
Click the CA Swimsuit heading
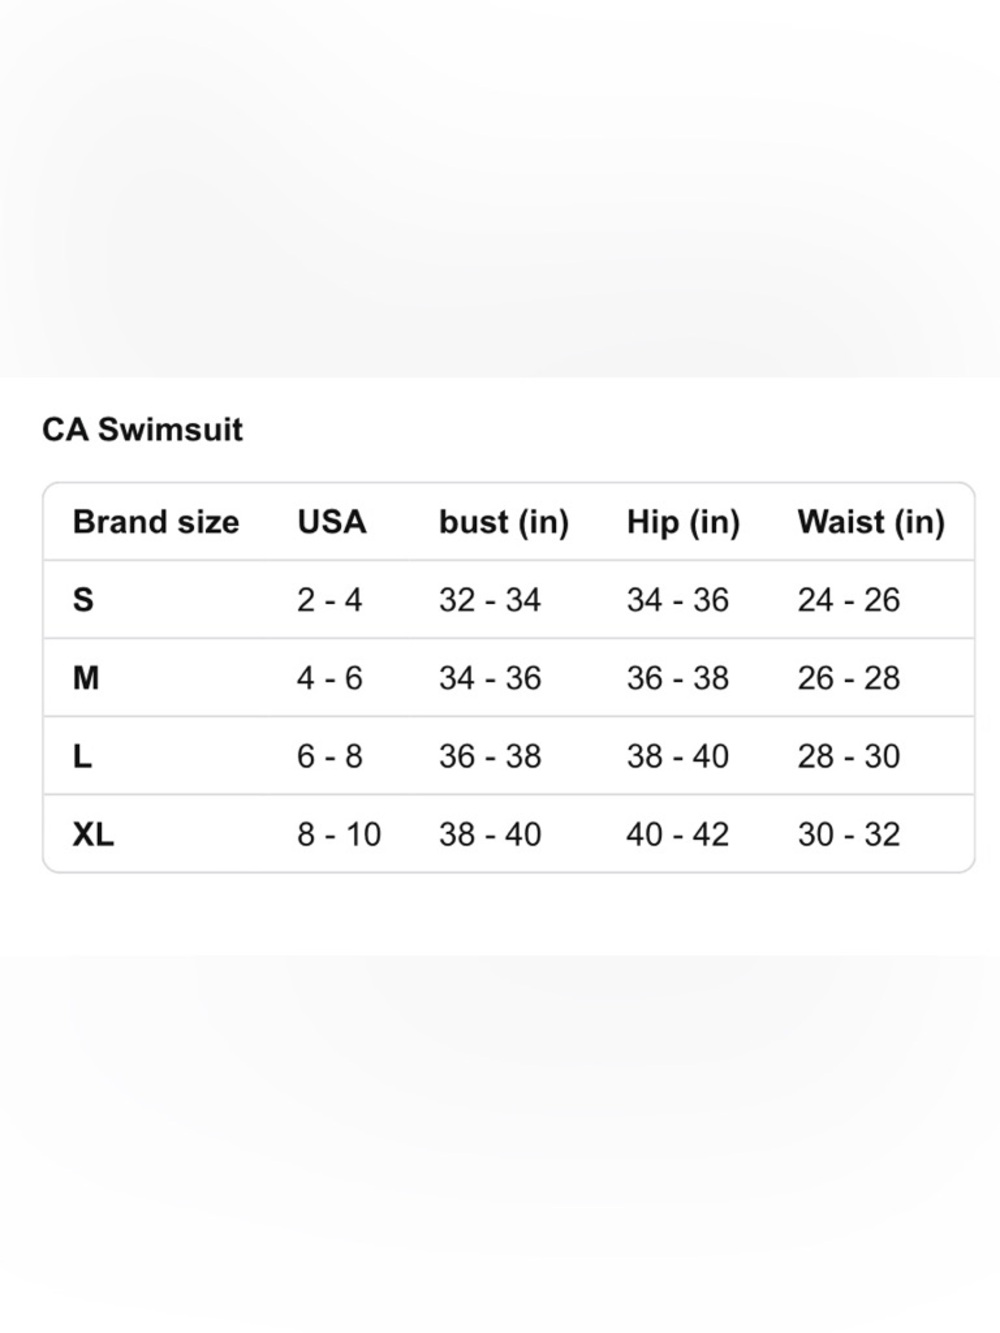[143, 429]
